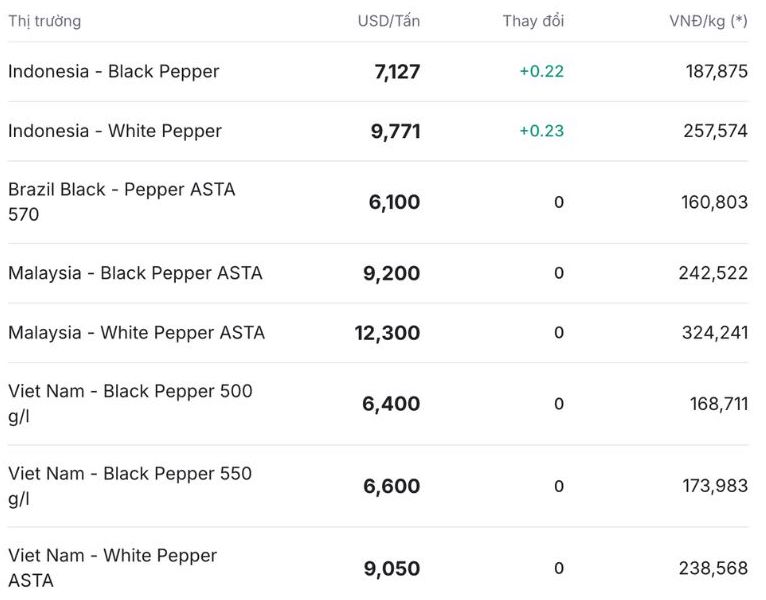
Task: Select Viet Nam - Black Pepper 550 g/l
Action: pos(130,485)
